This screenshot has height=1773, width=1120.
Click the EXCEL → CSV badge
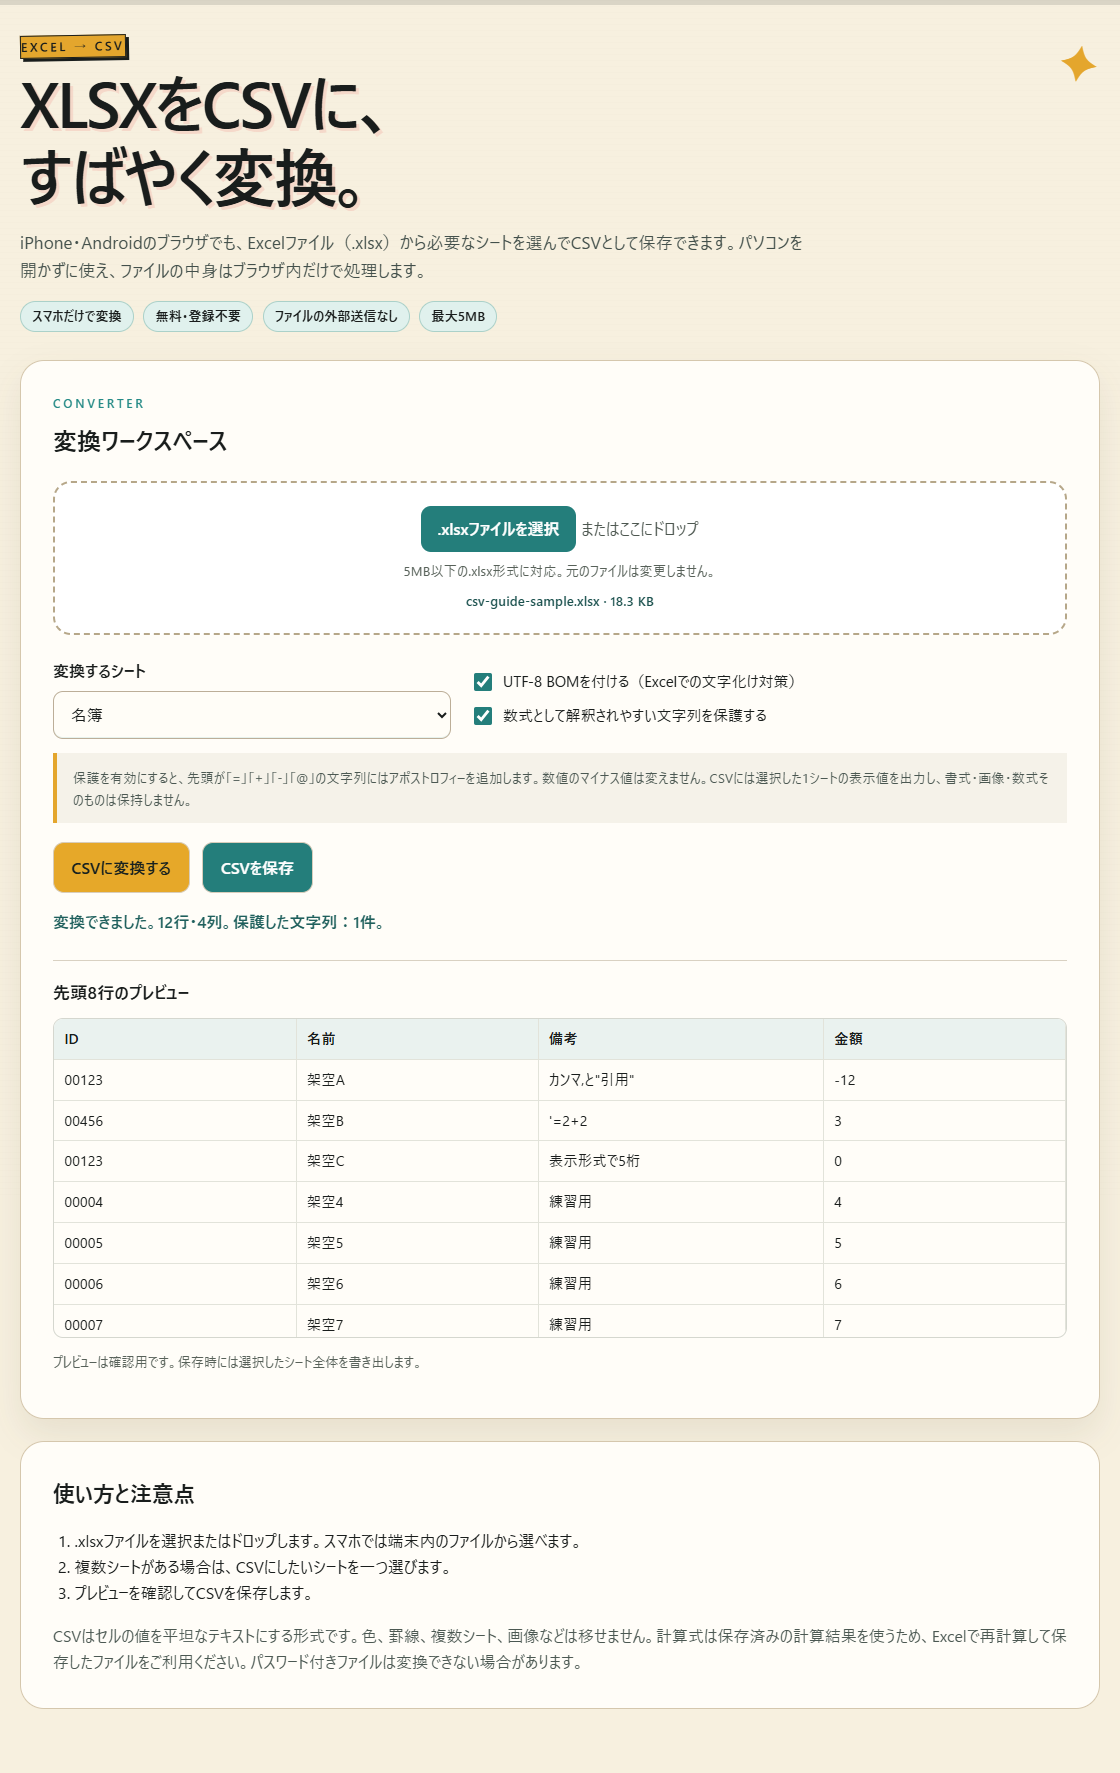pos(74,47)
